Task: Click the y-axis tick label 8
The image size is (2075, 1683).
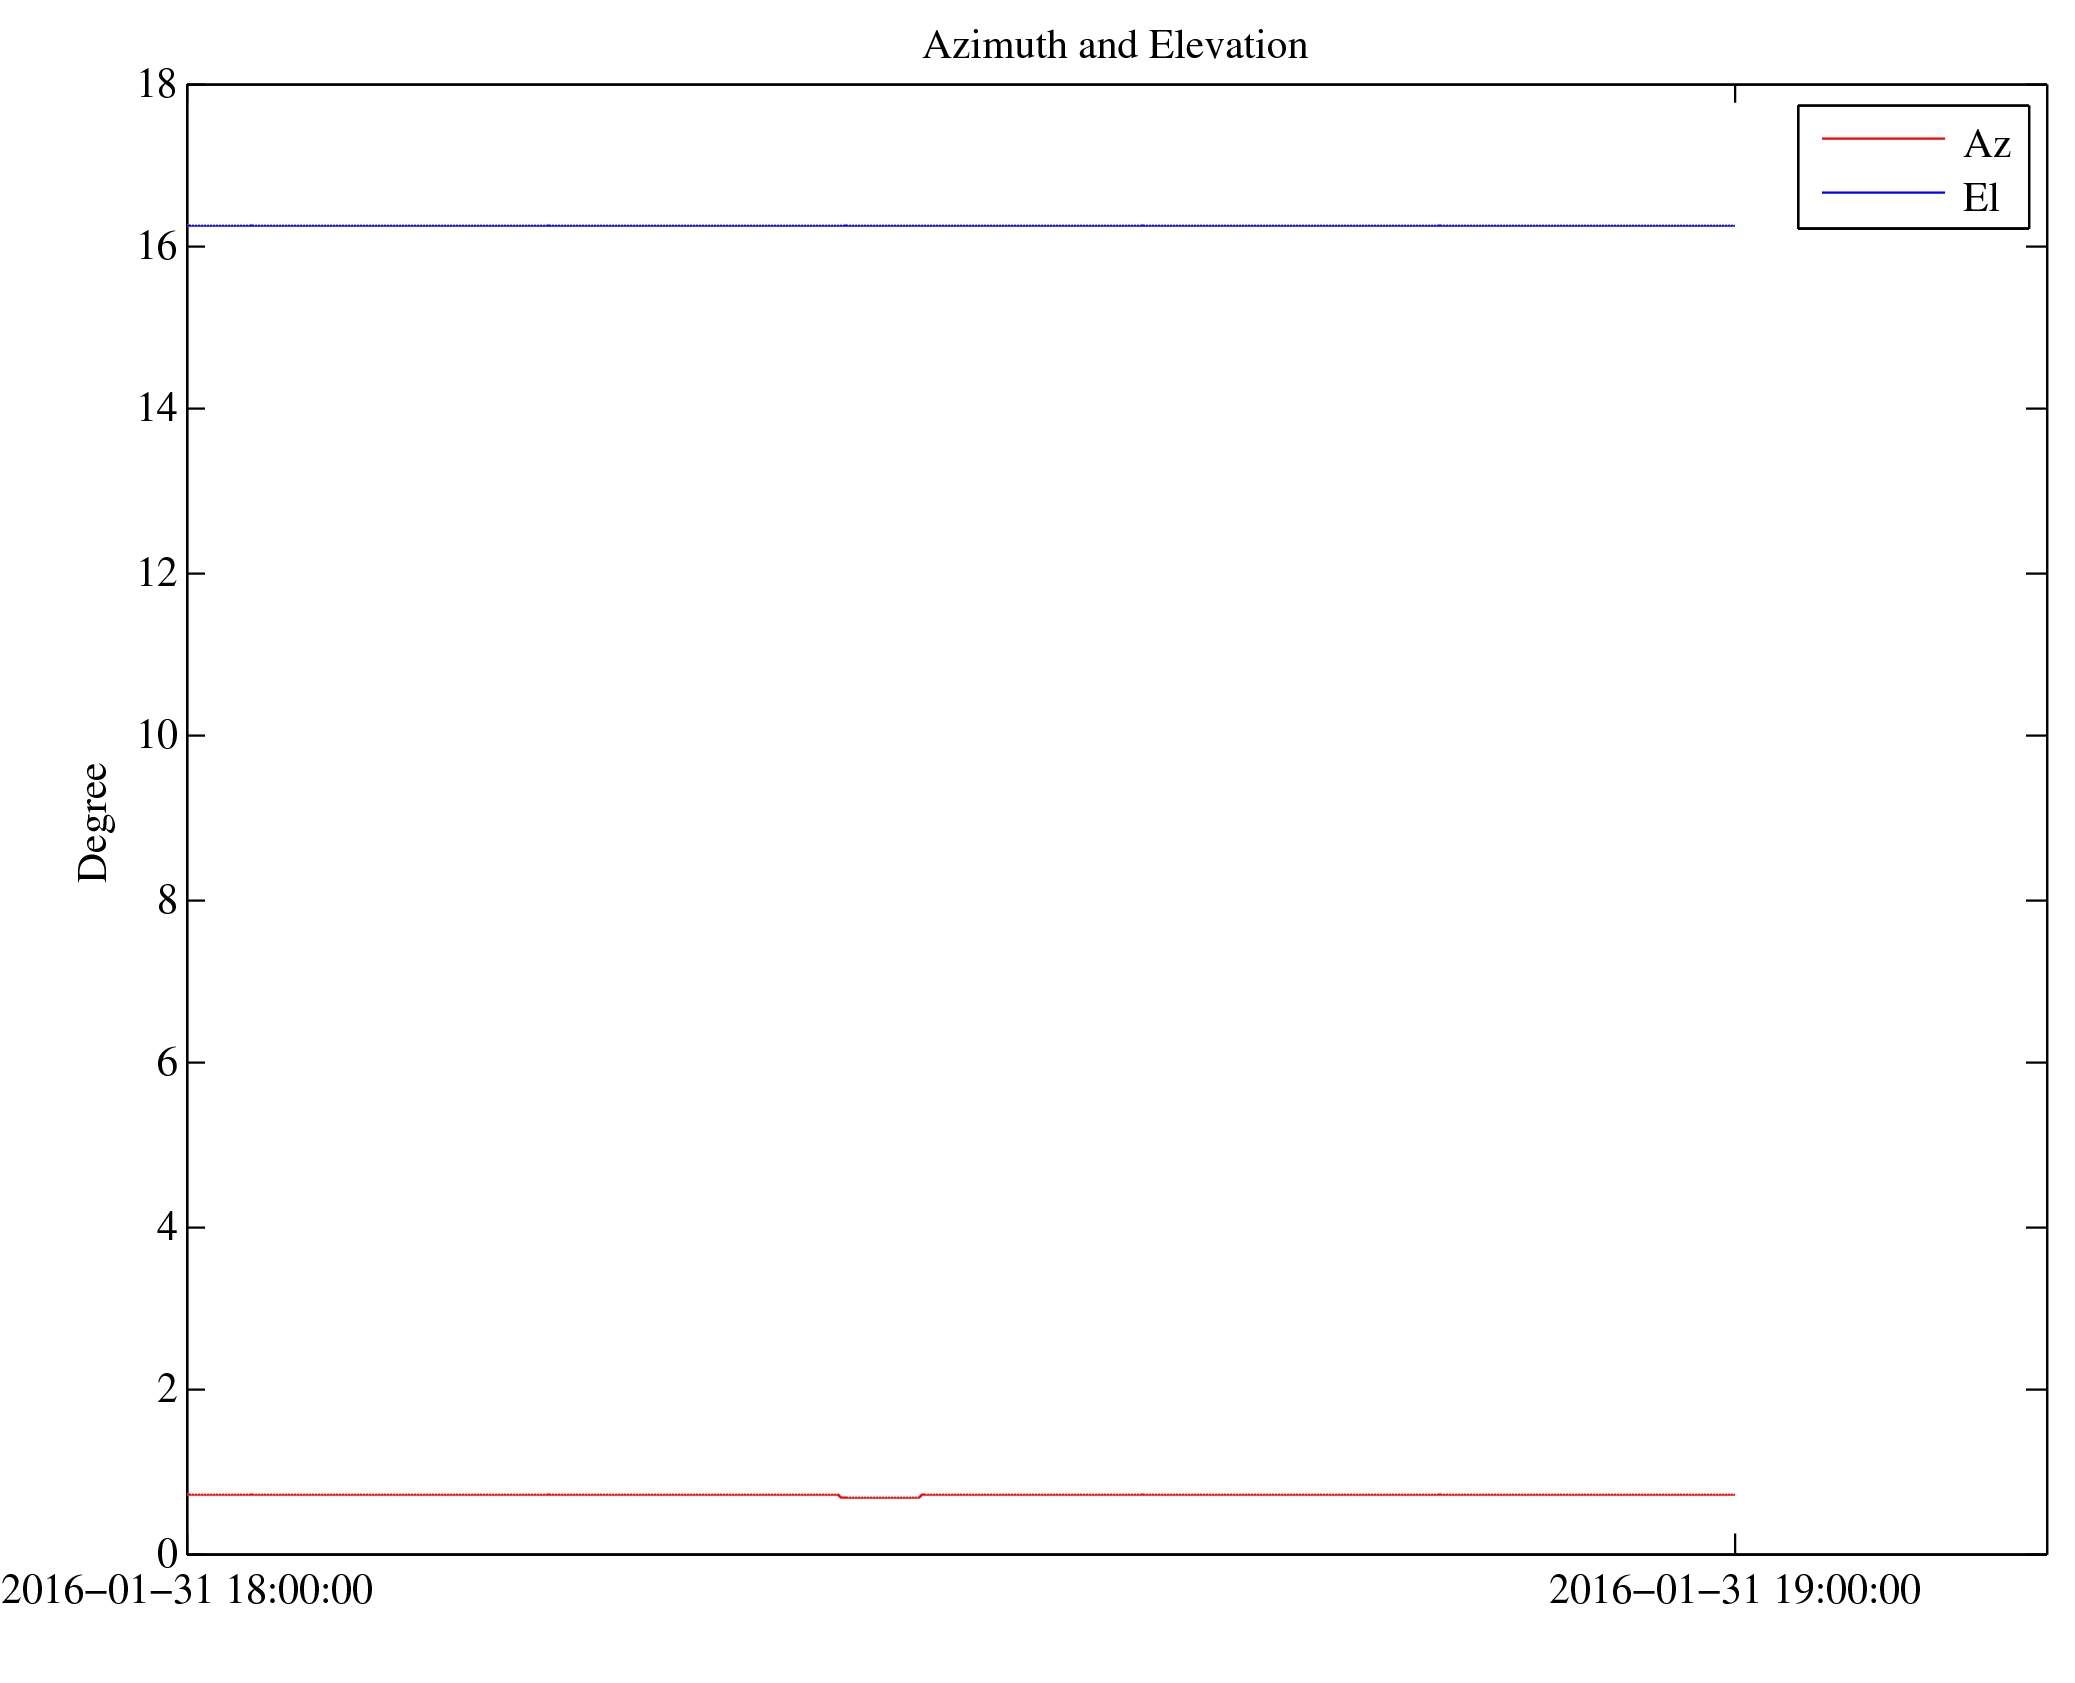Action: coord(167,901)
